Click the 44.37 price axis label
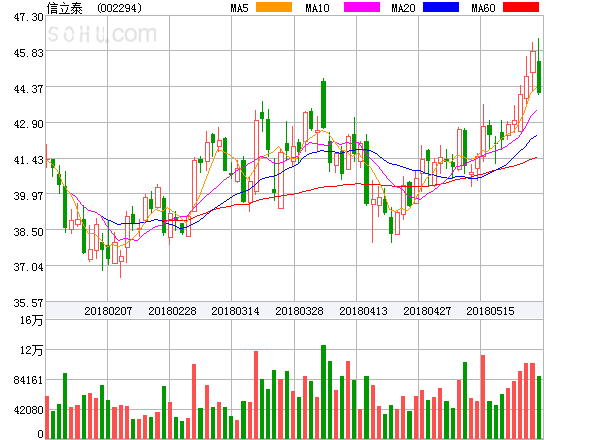 (28, 89)
